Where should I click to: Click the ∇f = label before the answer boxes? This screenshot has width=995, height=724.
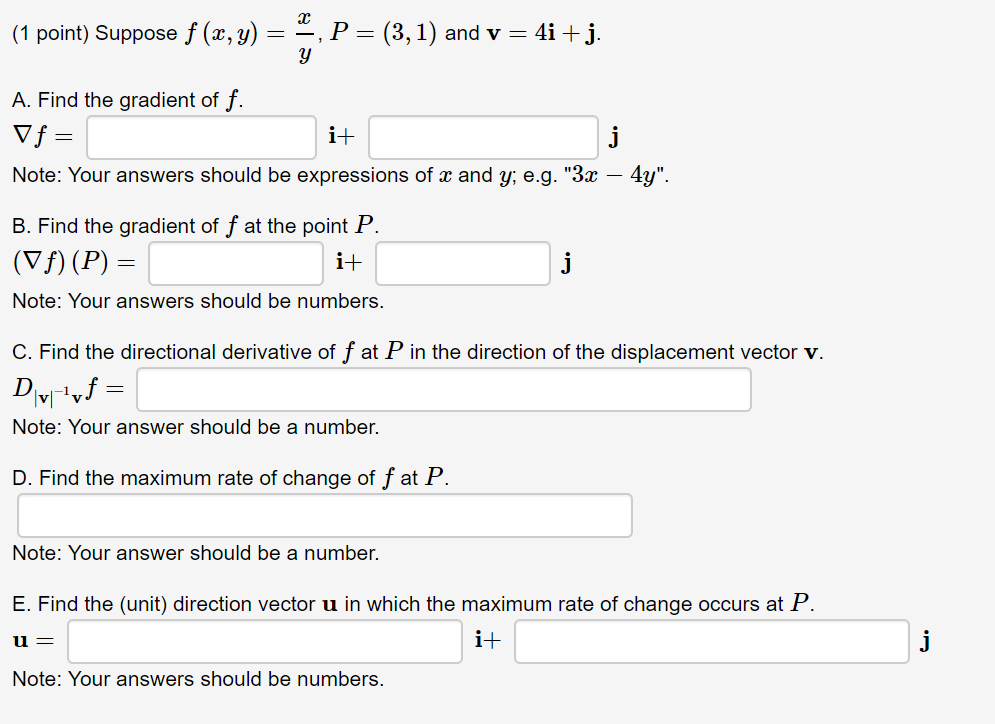[45, 136]
